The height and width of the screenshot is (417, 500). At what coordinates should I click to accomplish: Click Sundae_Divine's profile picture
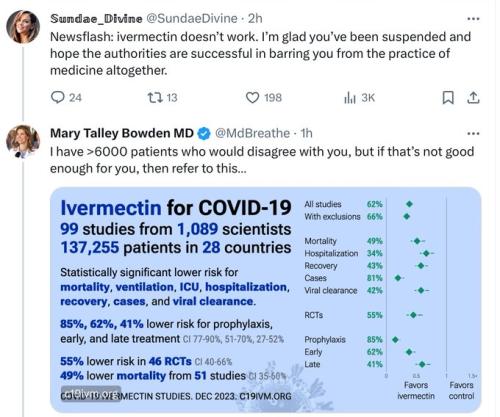tap(23, 27)
